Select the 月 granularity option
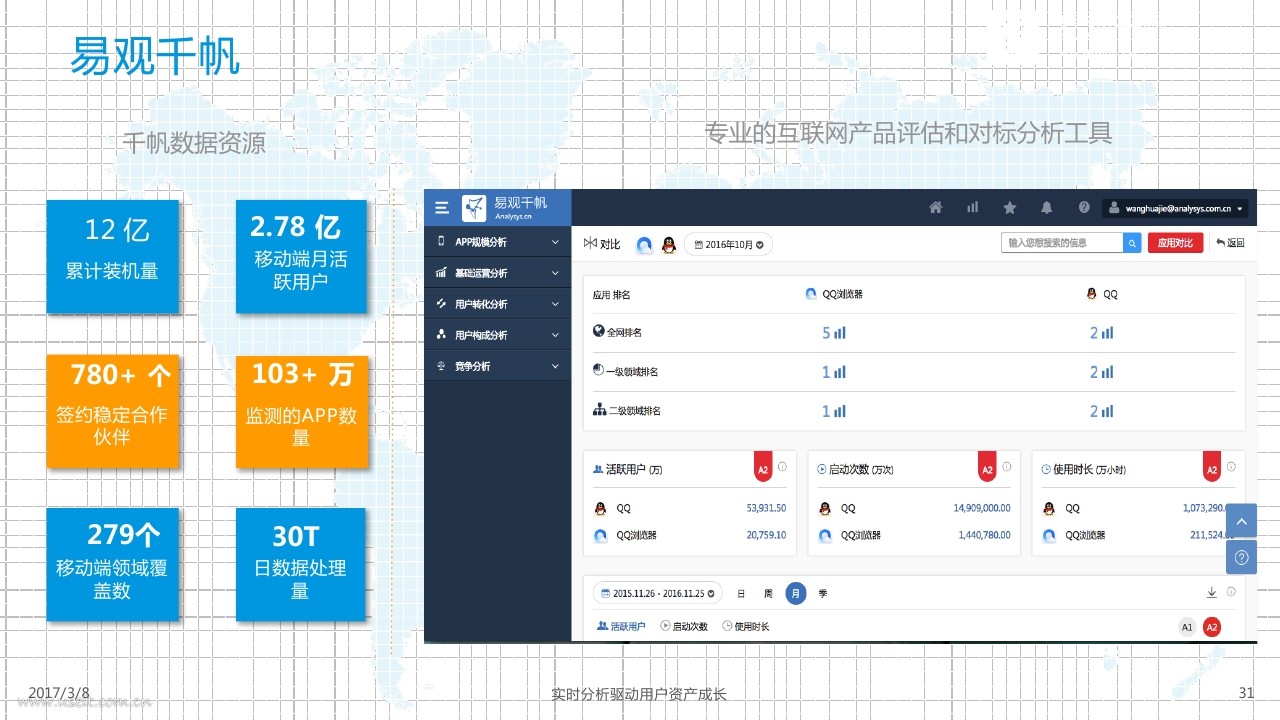 coord(796,593)
